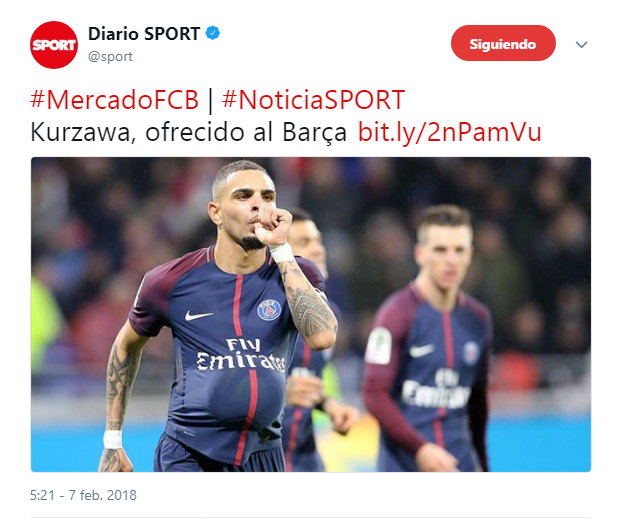617x520 pixels.
Task: Click the tweet text 'Kurzawa, ofrecido al Barça'
Action: pos(188,132)
